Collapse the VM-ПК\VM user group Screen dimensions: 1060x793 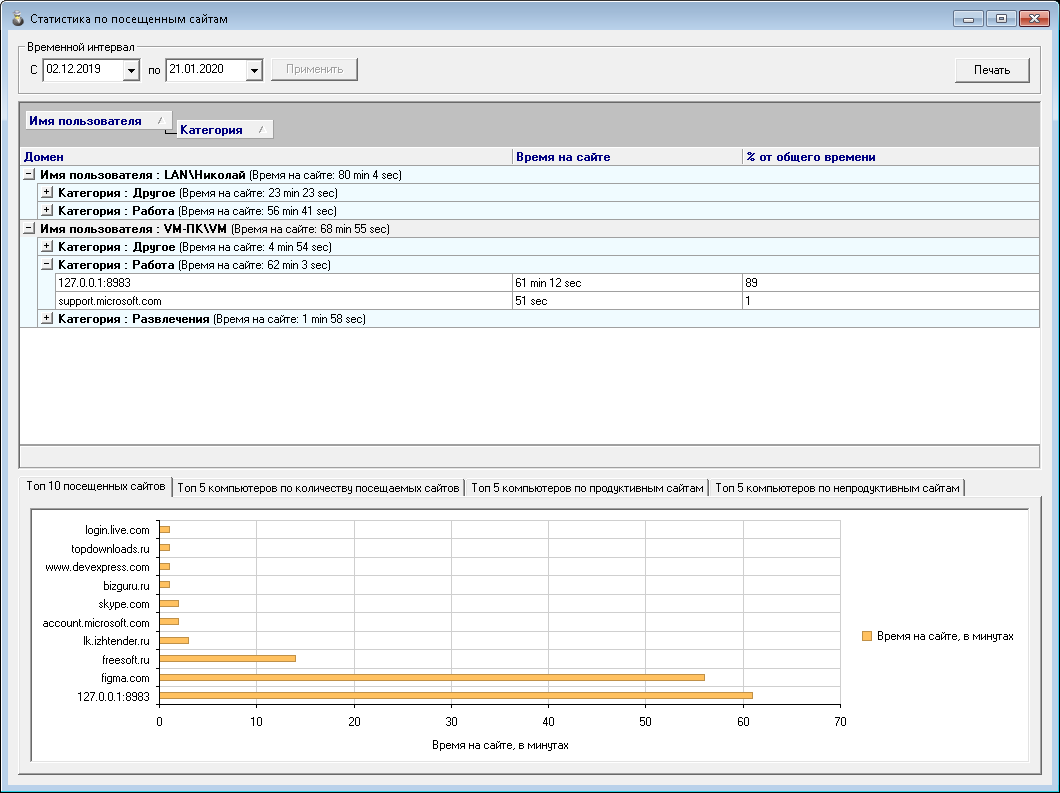tap(29, 229)
